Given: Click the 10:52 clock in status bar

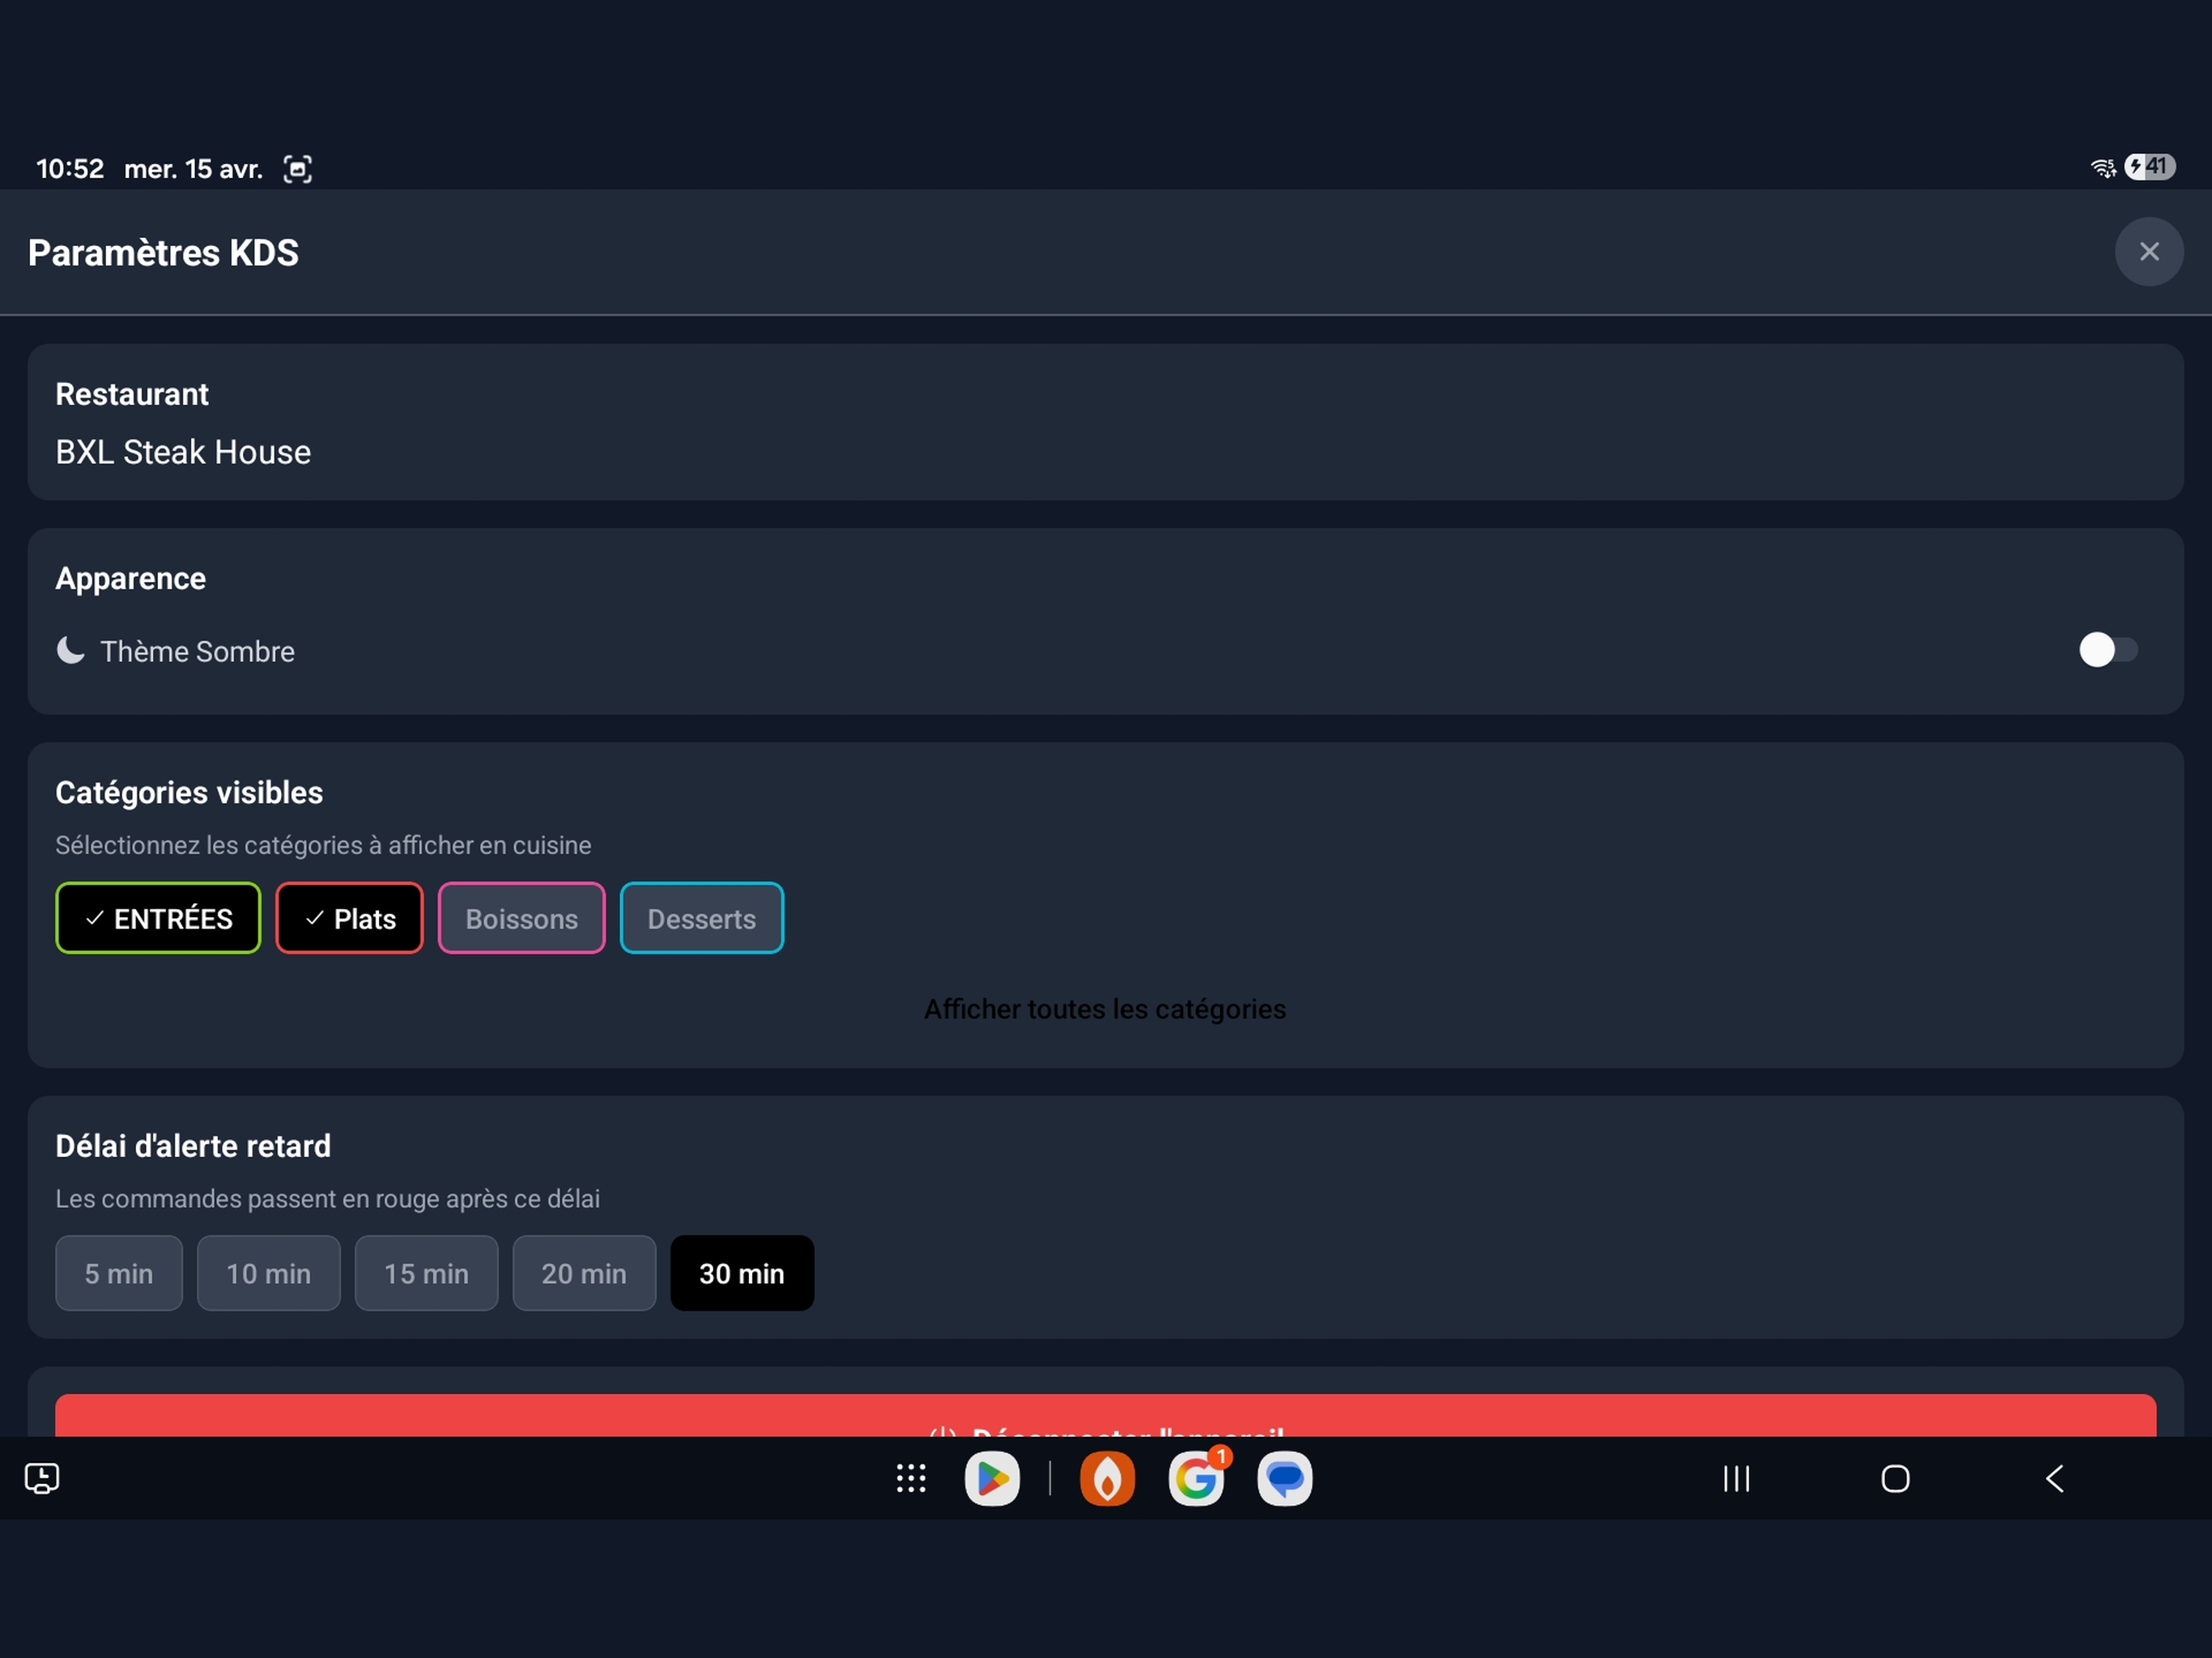Looking at the screenshot, I should (x=70, y=168).
